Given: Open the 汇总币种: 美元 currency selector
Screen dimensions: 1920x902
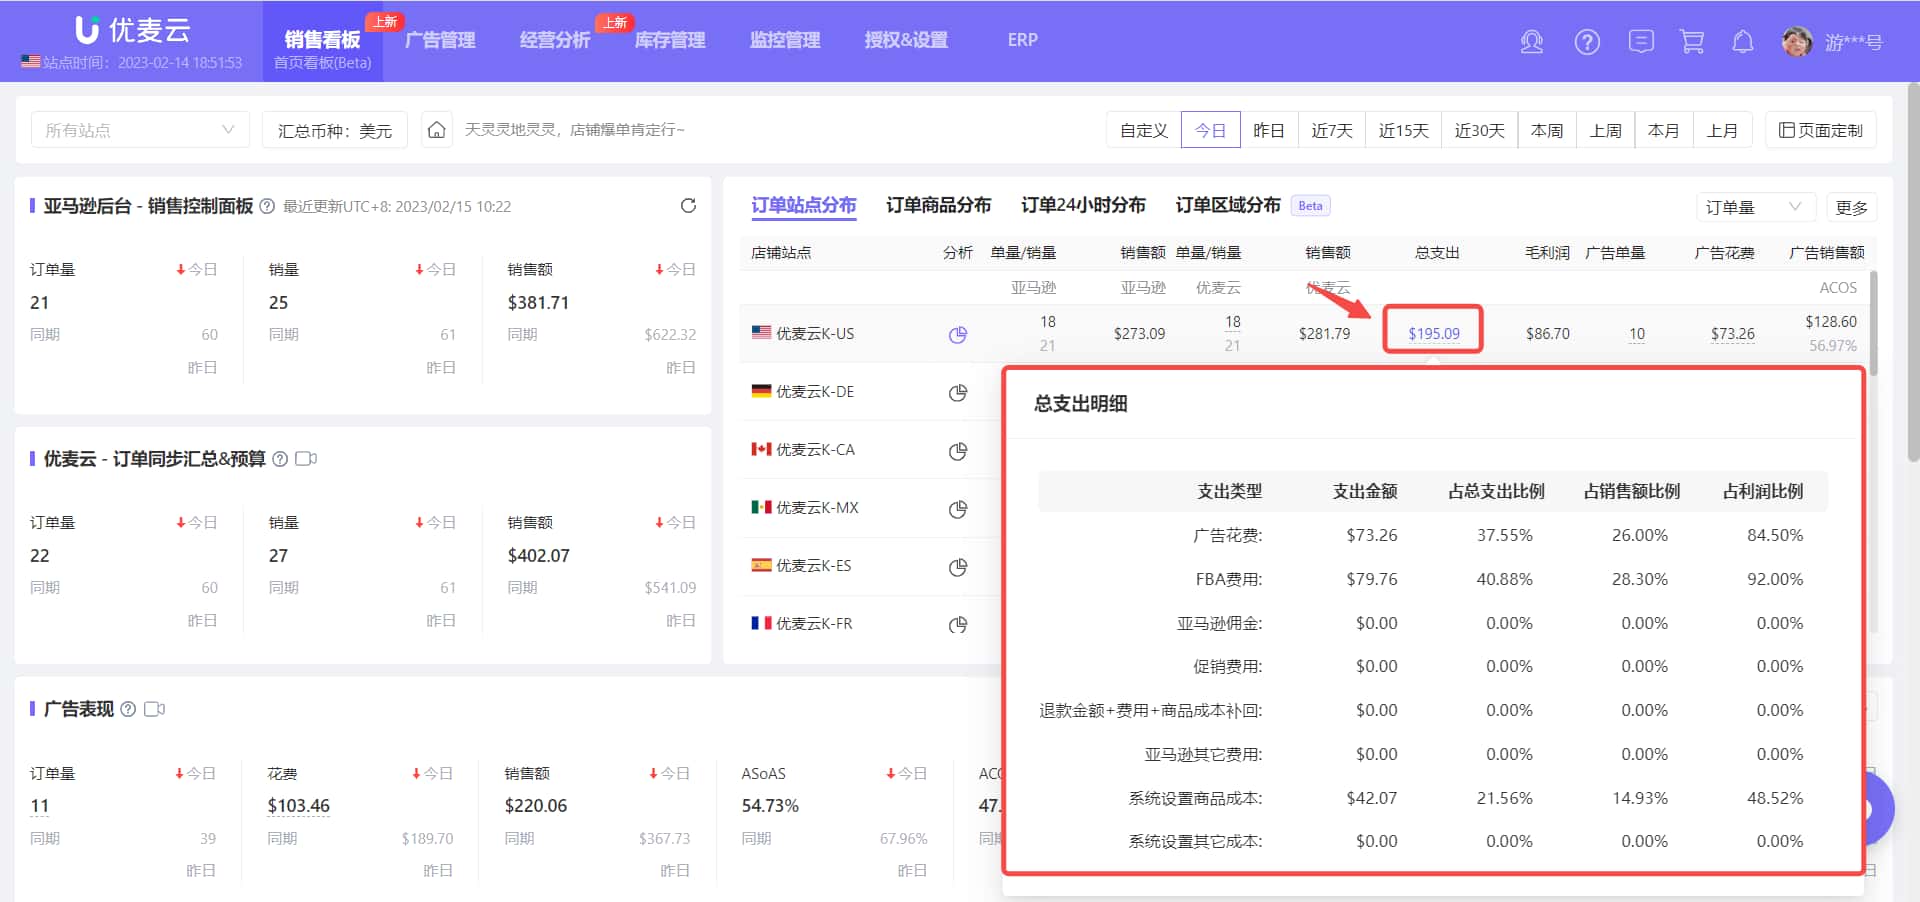Looking at the screenshot, I should click(335, 130).
